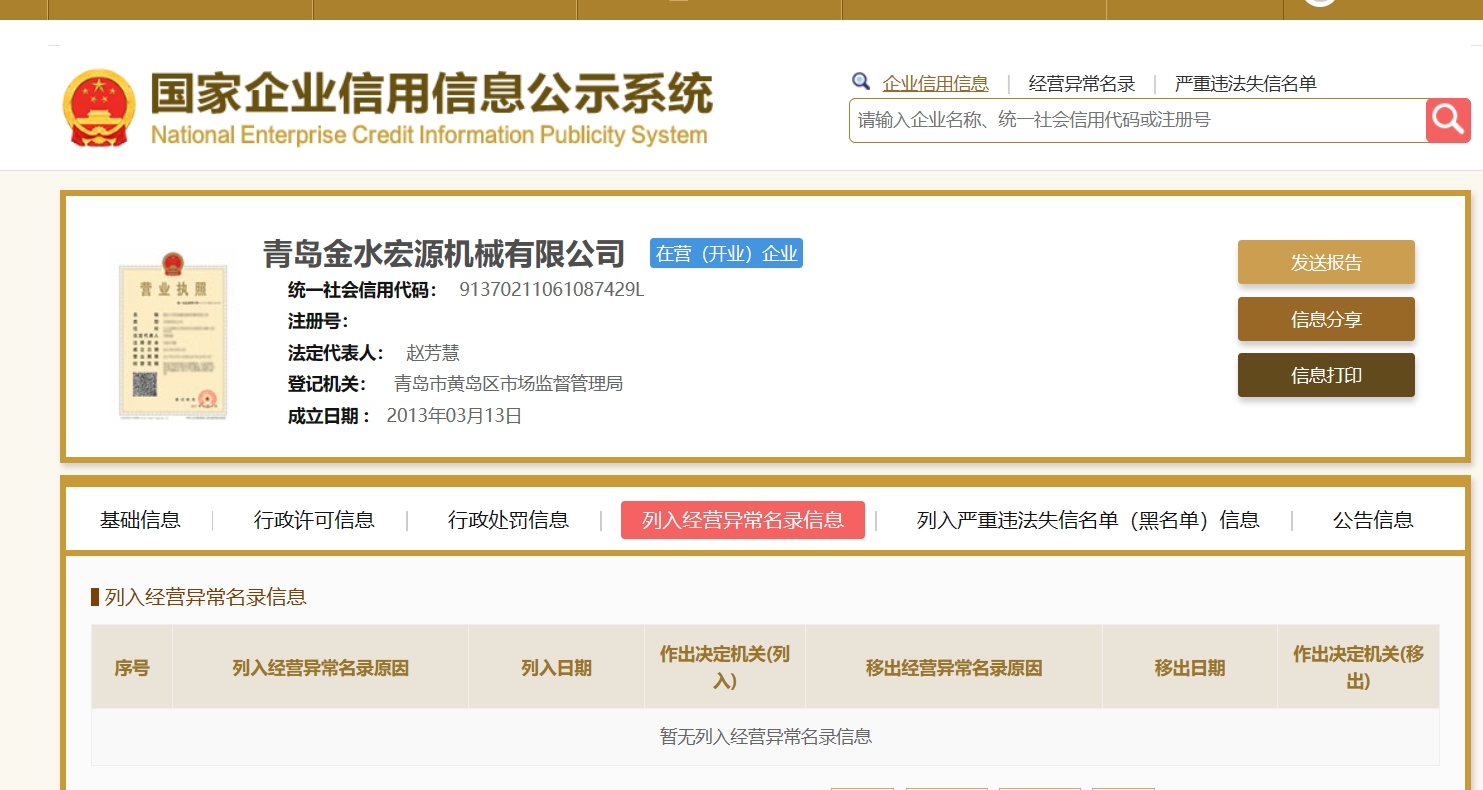The image size is (1483, 790).
Task: Open the 公告信息 tab
Action: click(1373, 520)
